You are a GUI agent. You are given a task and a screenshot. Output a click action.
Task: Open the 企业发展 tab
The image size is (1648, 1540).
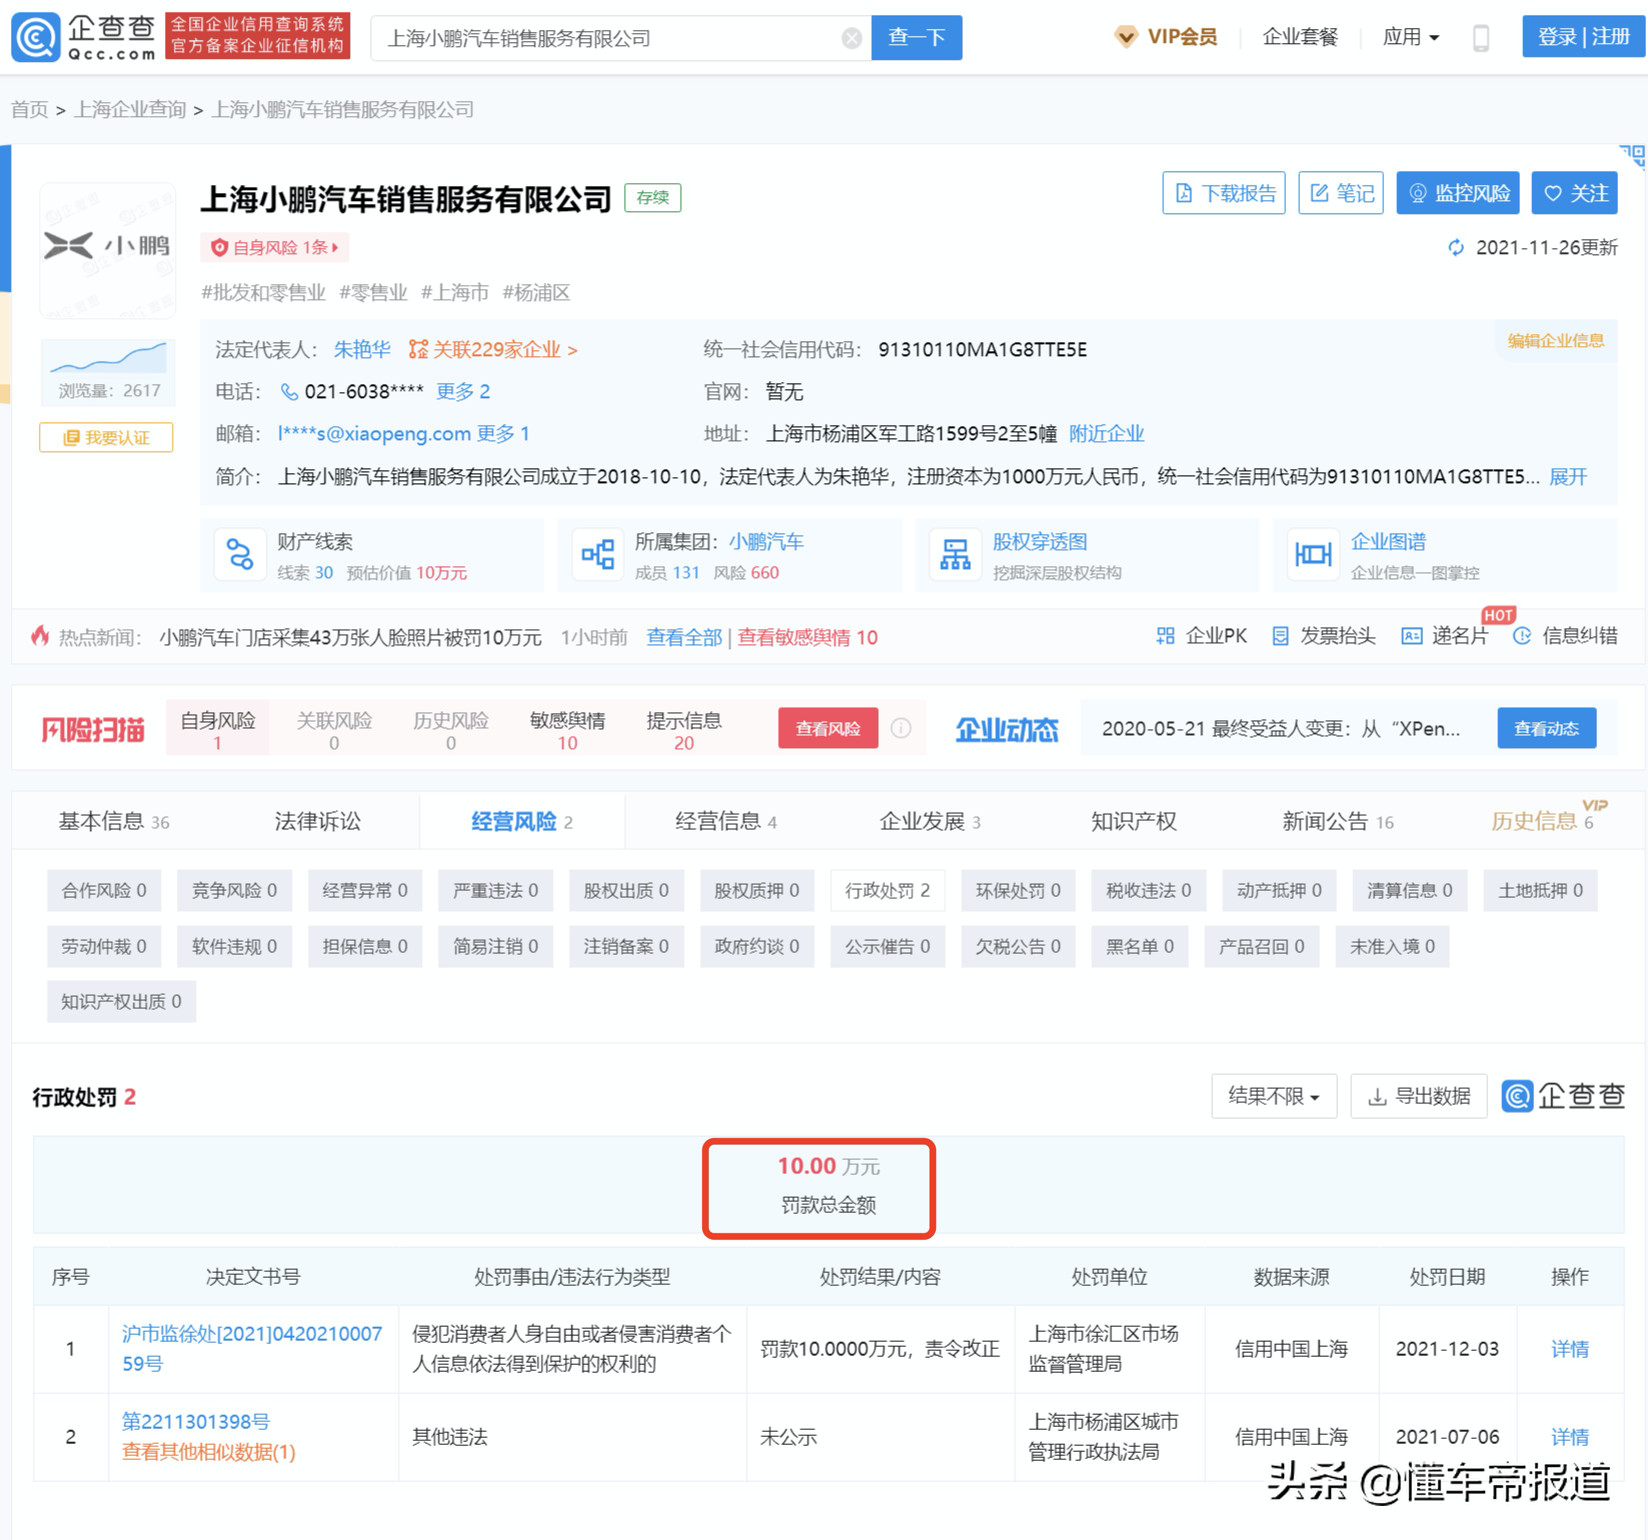[930, 821]
